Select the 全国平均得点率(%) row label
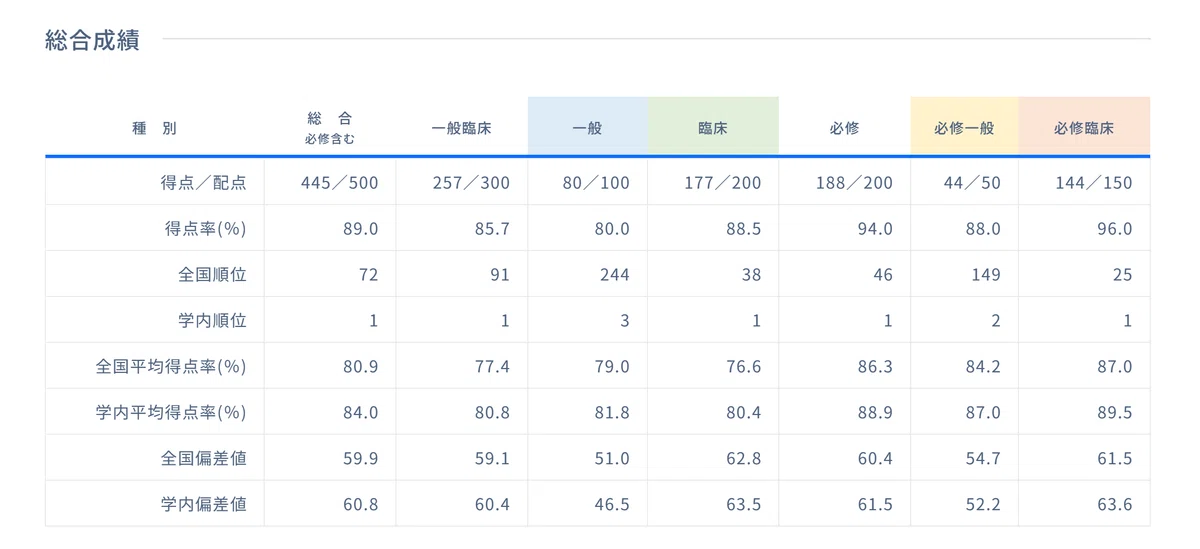This screenshot has width=1200, height=549. click(x=171, y=367)
